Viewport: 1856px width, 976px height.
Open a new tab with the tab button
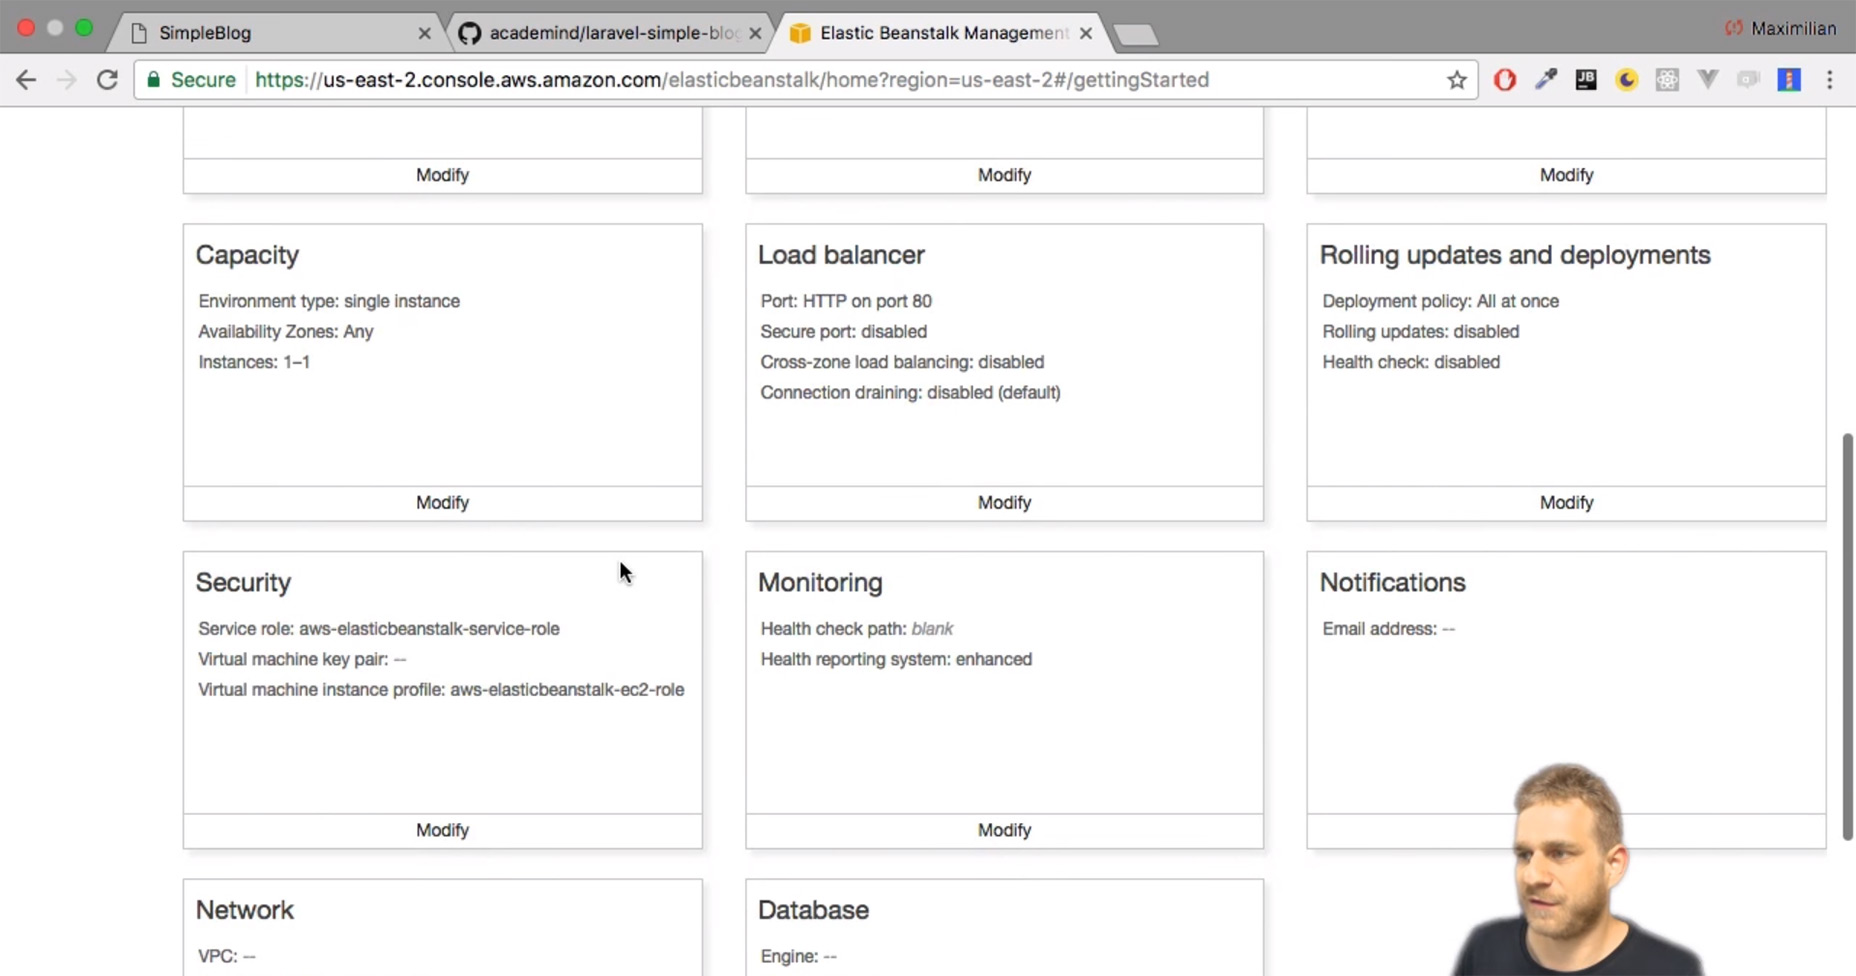point(1136,36)
